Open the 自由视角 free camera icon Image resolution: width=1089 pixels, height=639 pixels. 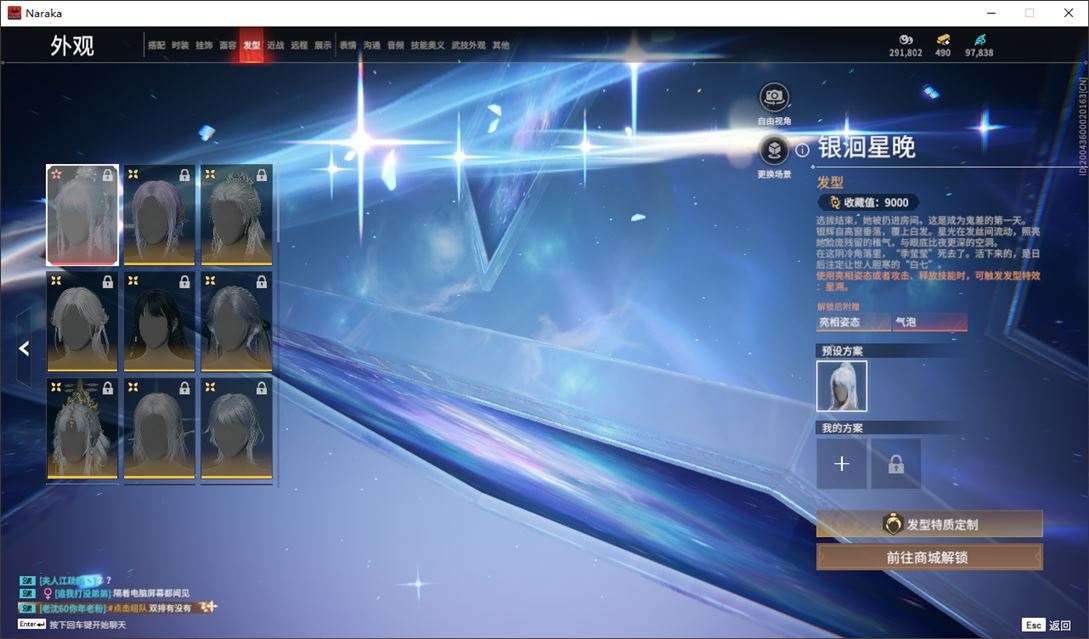(774, 97)
